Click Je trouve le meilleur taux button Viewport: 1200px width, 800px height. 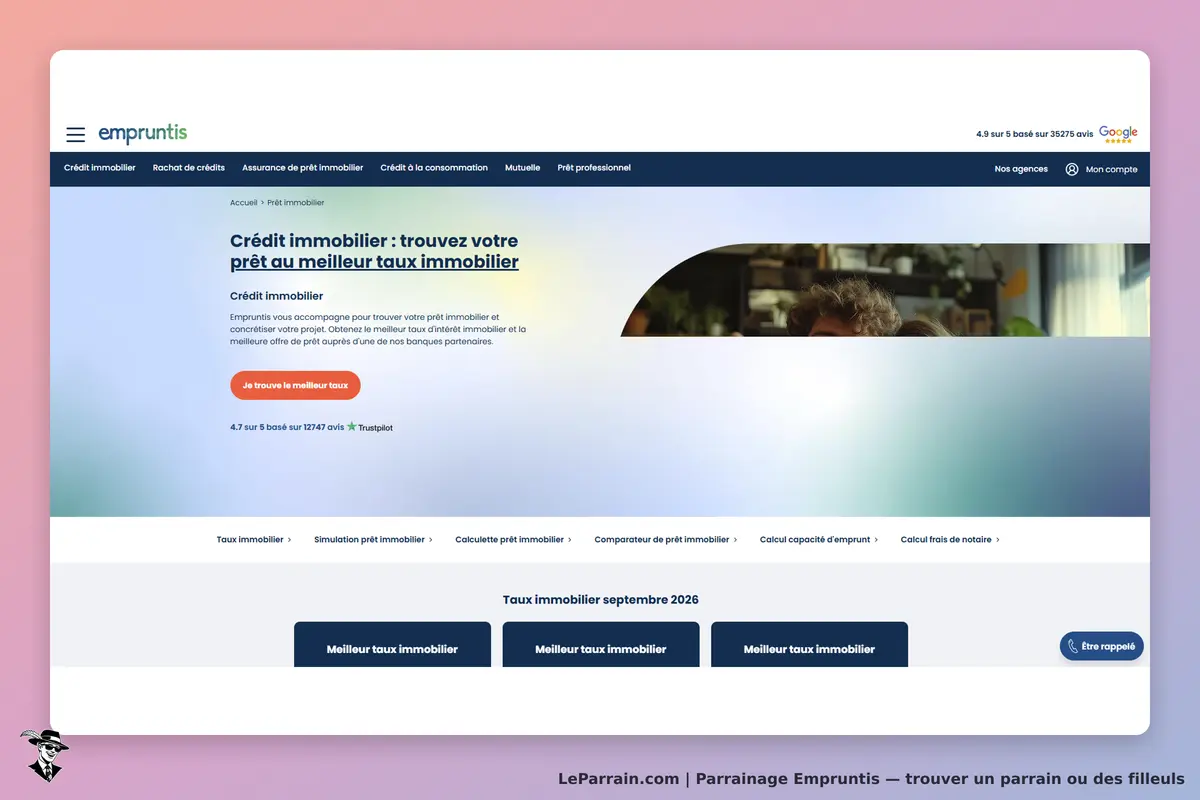(295, 385)
